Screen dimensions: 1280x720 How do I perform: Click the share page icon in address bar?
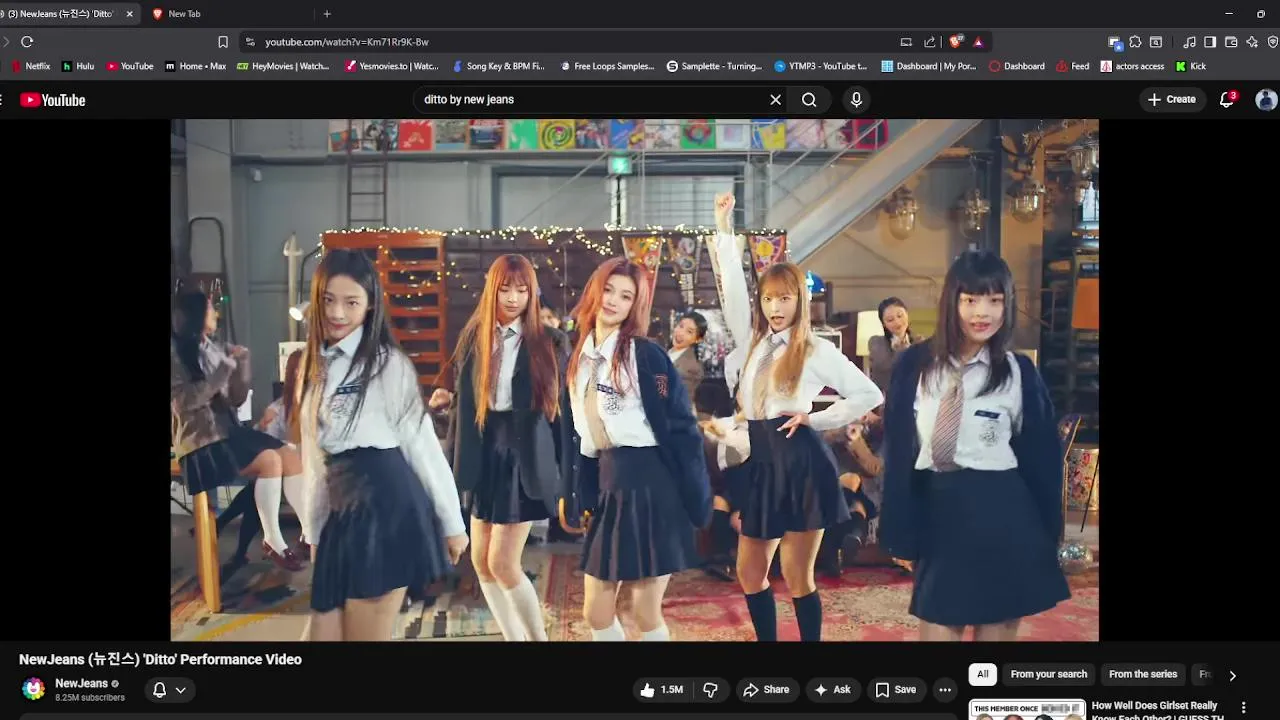point(930,42)
